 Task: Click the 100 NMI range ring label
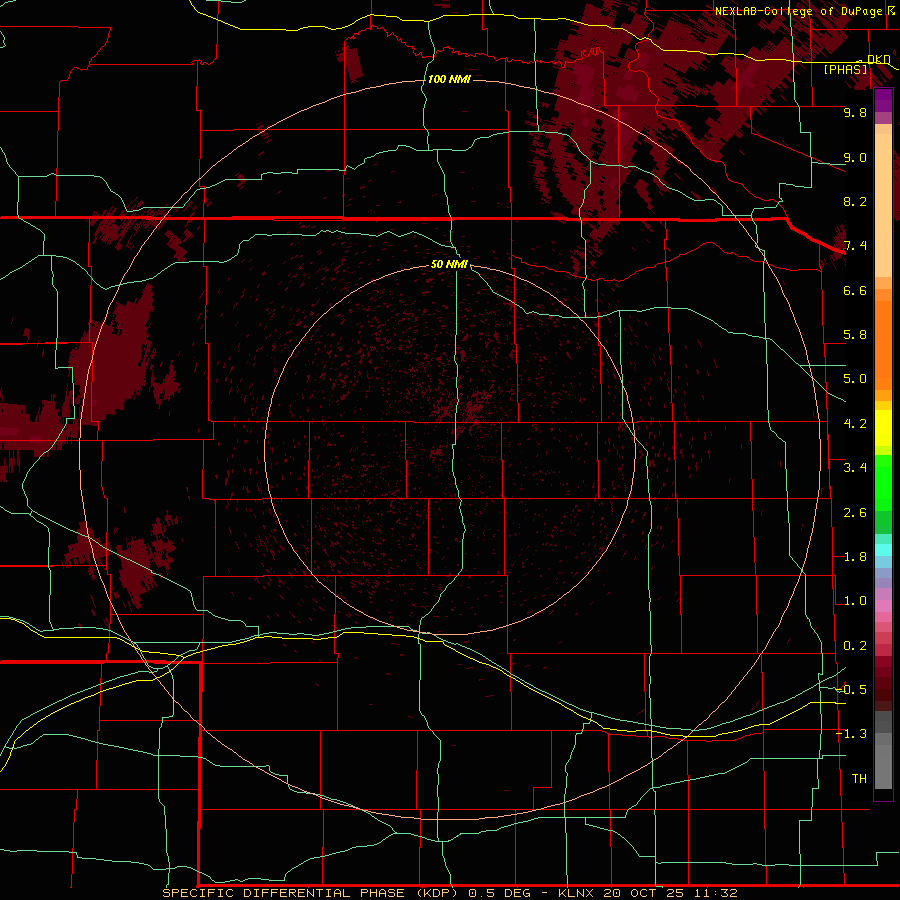[x=449, y=79]
